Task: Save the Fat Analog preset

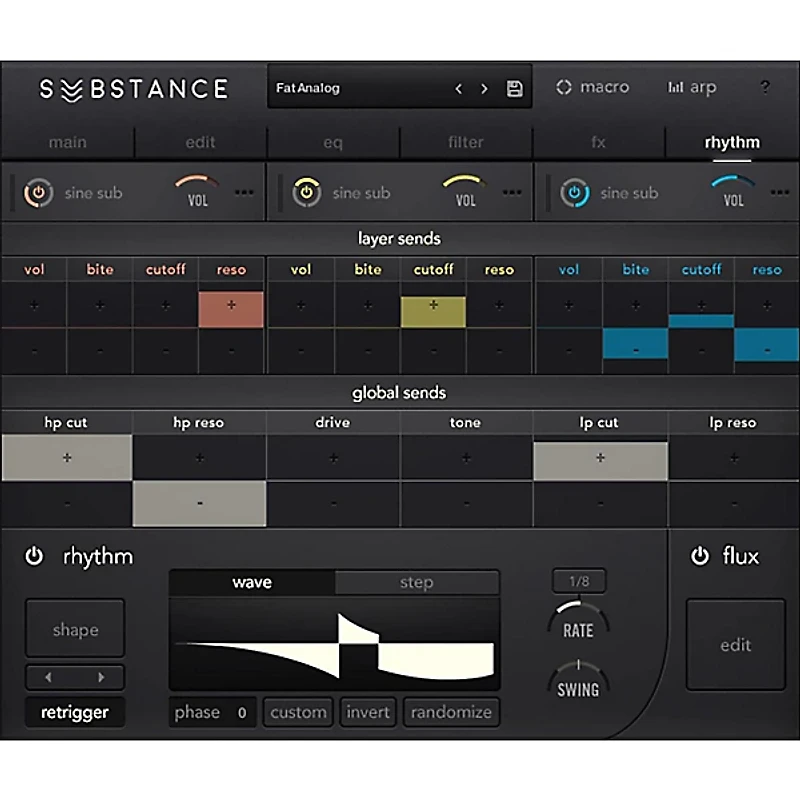Action: 514,88
